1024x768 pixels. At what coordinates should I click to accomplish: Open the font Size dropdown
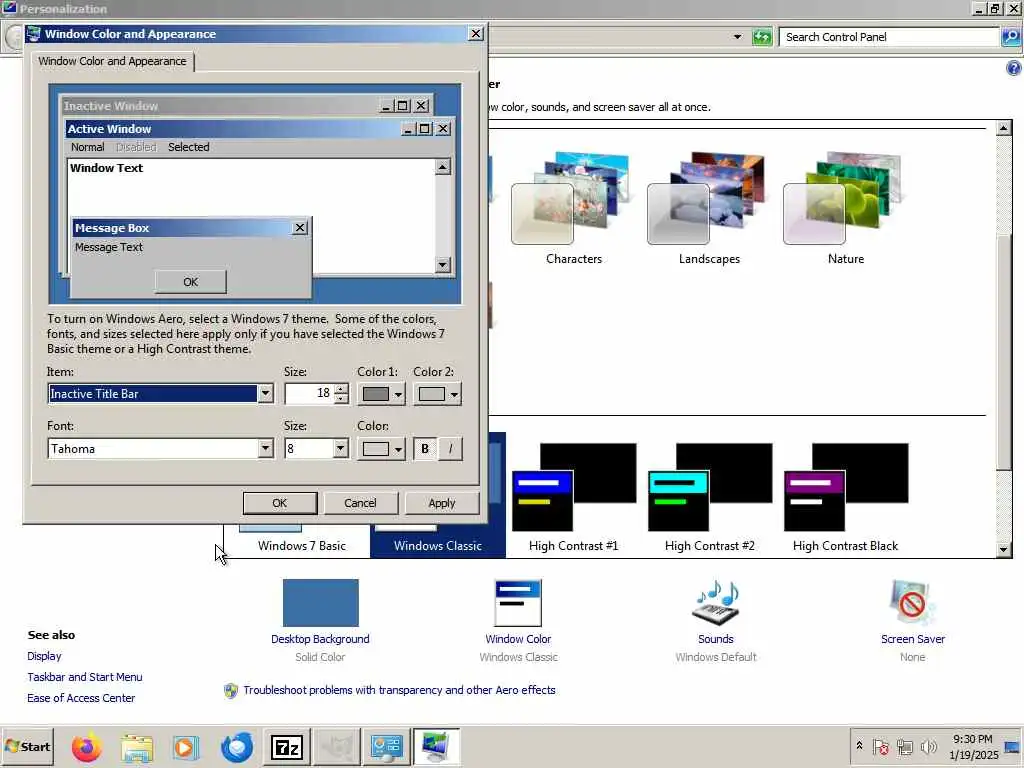click(x=340, y=448)
